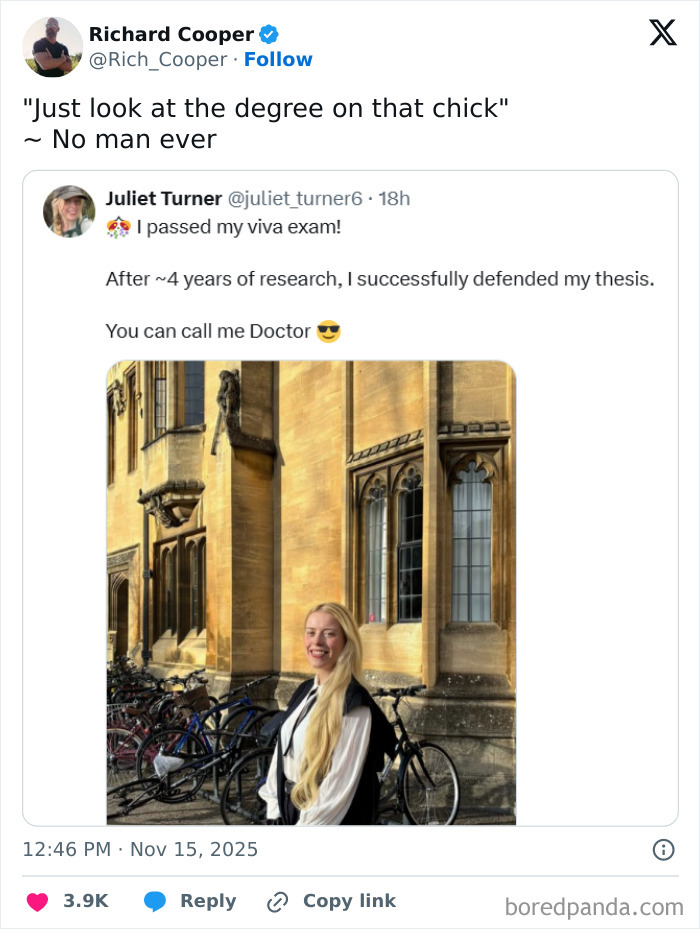Click the @Rich_Cooper handle
This screenshot has height=929, width=700.
157,59
